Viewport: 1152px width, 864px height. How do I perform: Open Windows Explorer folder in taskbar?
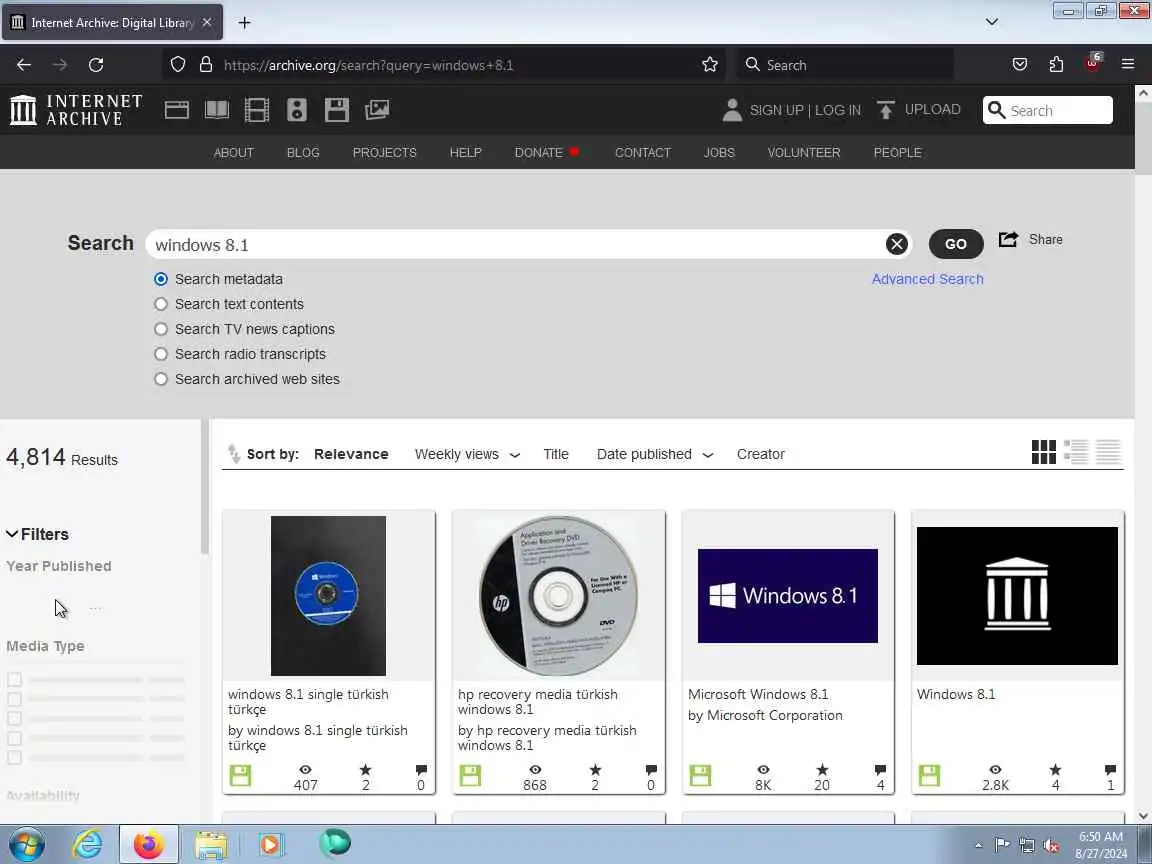pyautogui.click(x=211, y=844)
